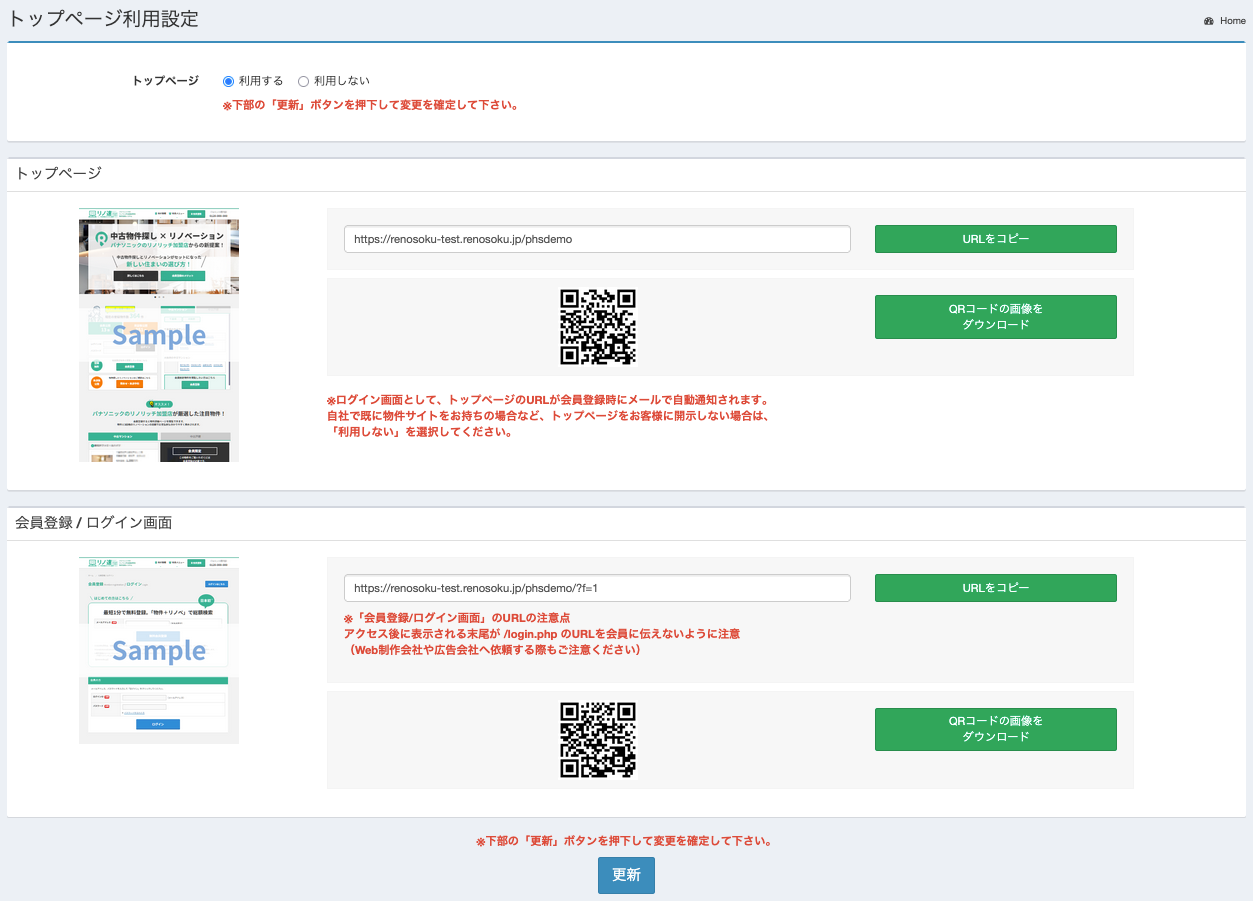Click the 会員登録 / ログイン画面 section heading
Image resolution: width=1253 pixels, height=901 pixels.
click(94, 522)
